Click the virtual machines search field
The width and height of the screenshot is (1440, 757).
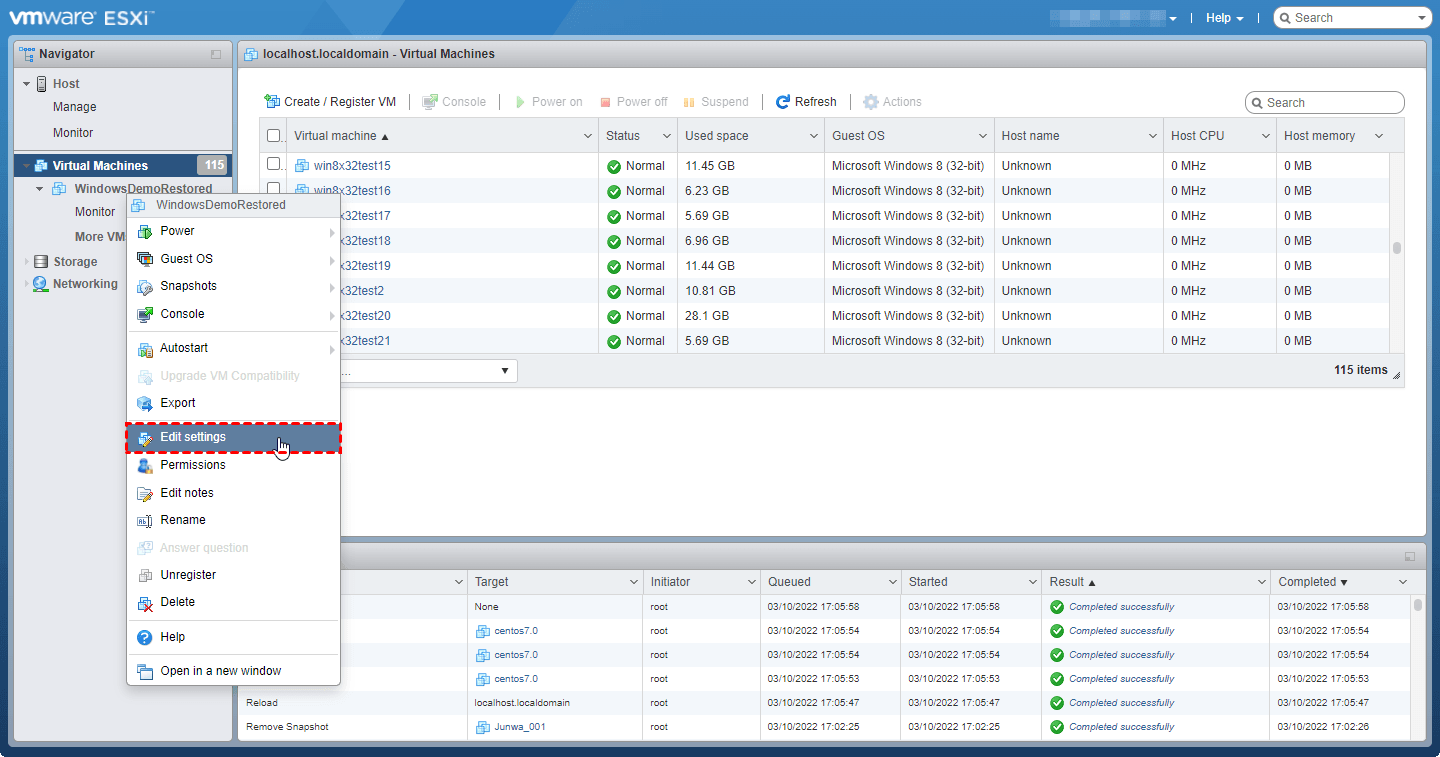(x=1332, y=103)
